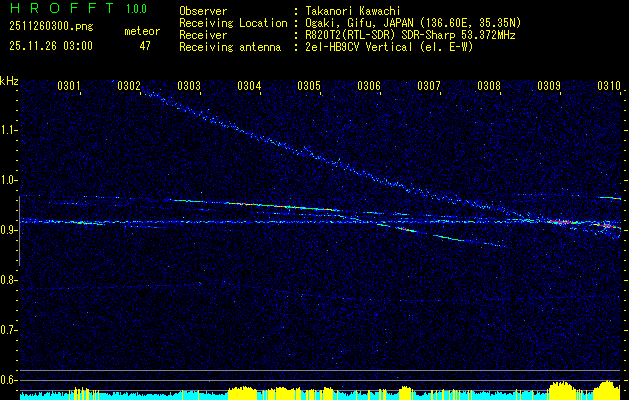Viewport: 629px width, 400px height.
Task: Click the Observer label
Action: tap(203, 11)
